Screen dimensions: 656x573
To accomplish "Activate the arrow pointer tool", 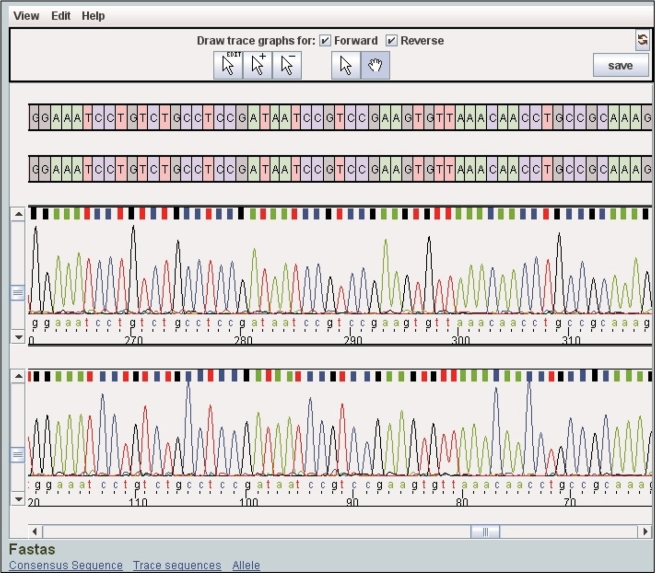I will coord(346,65).
